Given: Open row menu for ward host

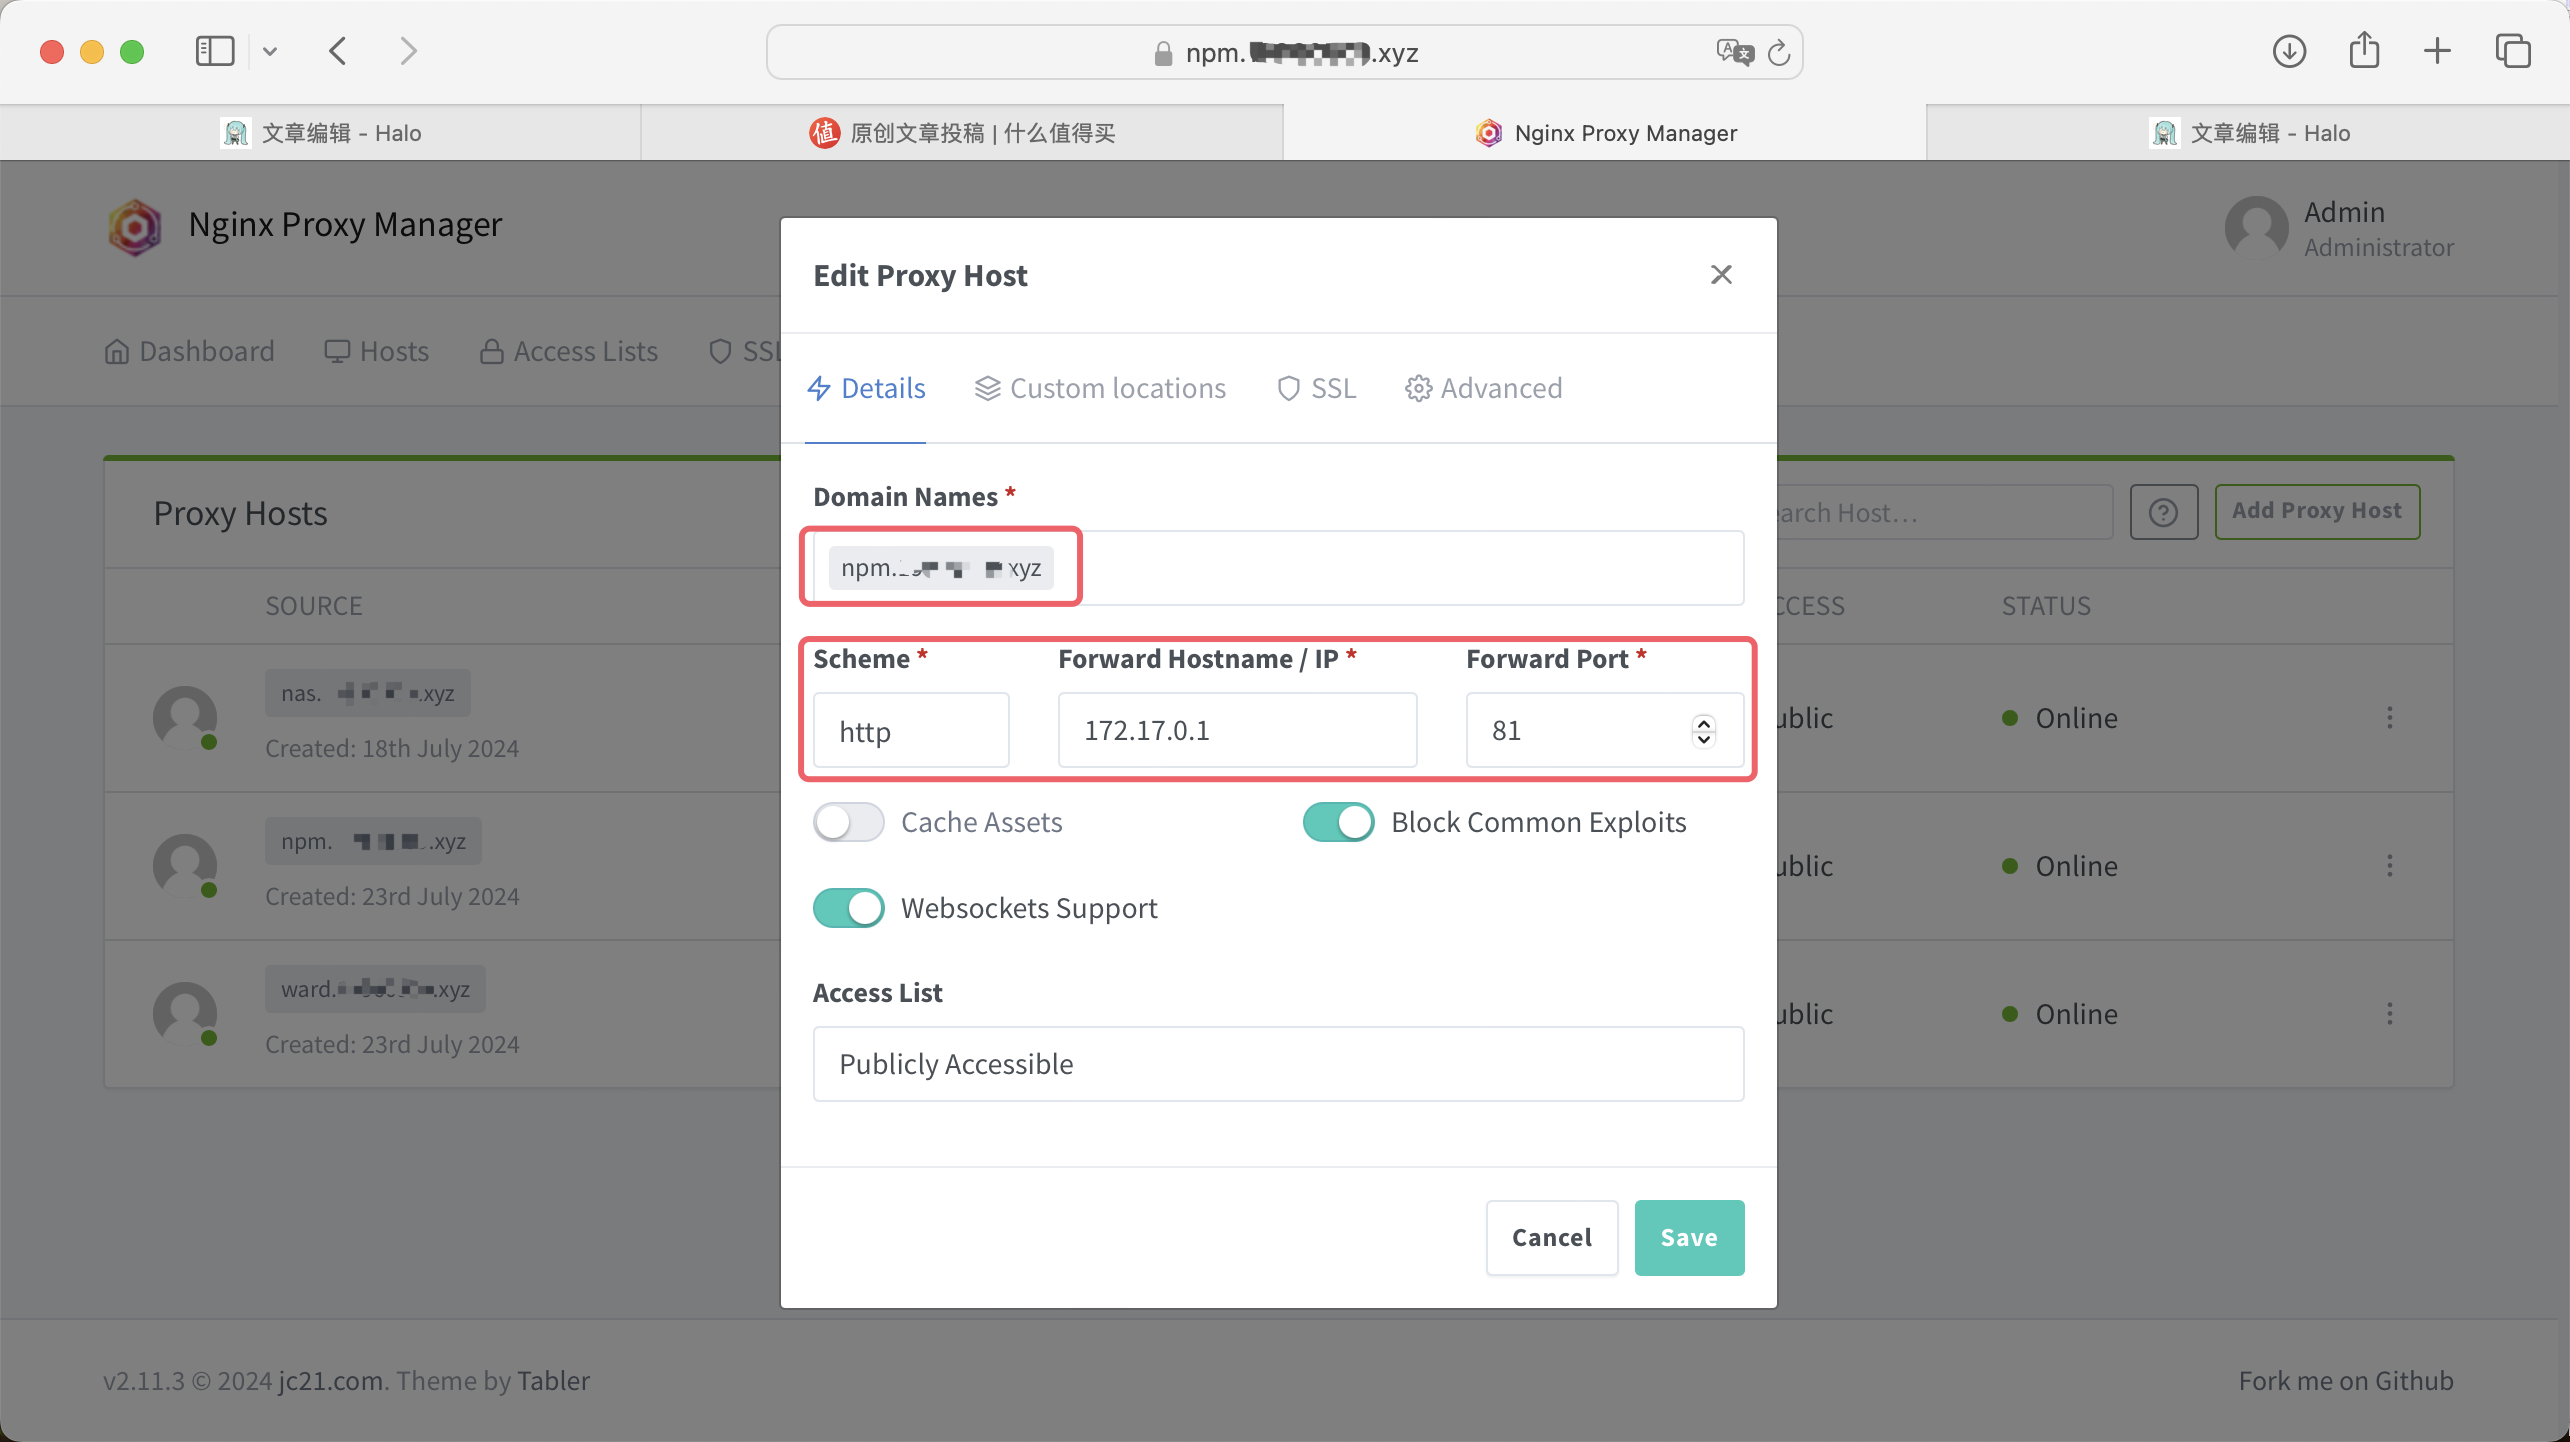Looking at the screenshot, I should pos(2390,1014).
